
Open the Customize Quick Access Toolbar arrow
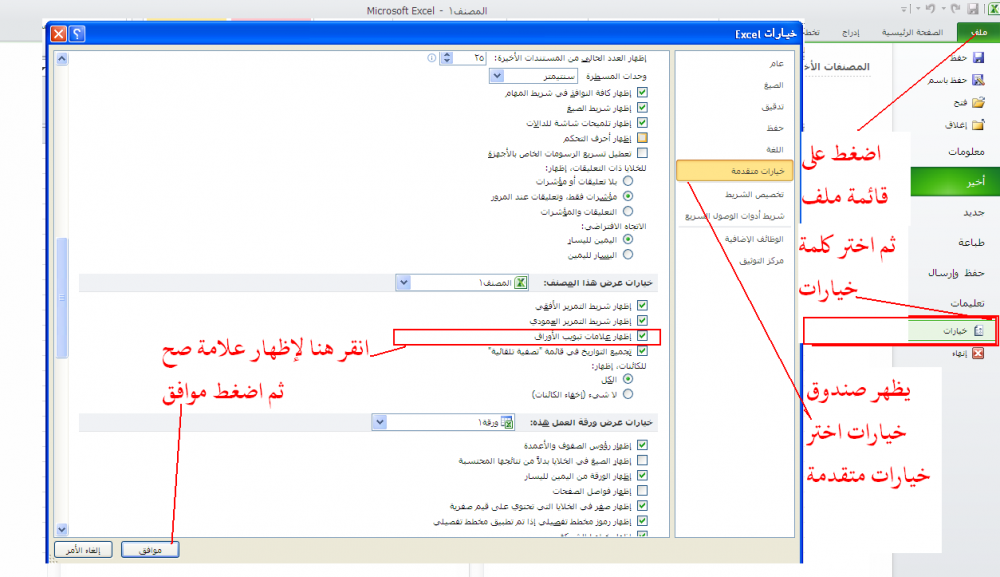tap(904, 9)
